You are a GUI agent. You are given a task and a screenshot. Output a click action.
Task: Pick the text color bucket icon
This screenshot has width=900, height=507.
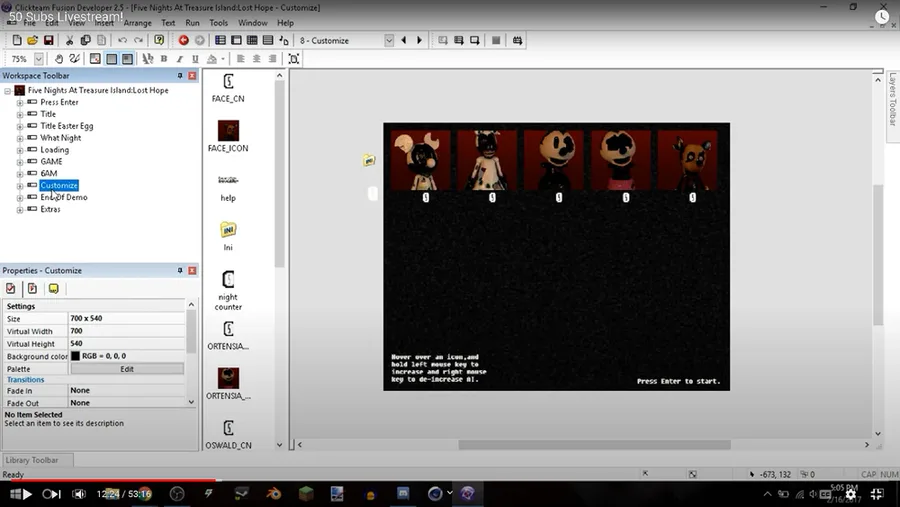coord(212,59)
